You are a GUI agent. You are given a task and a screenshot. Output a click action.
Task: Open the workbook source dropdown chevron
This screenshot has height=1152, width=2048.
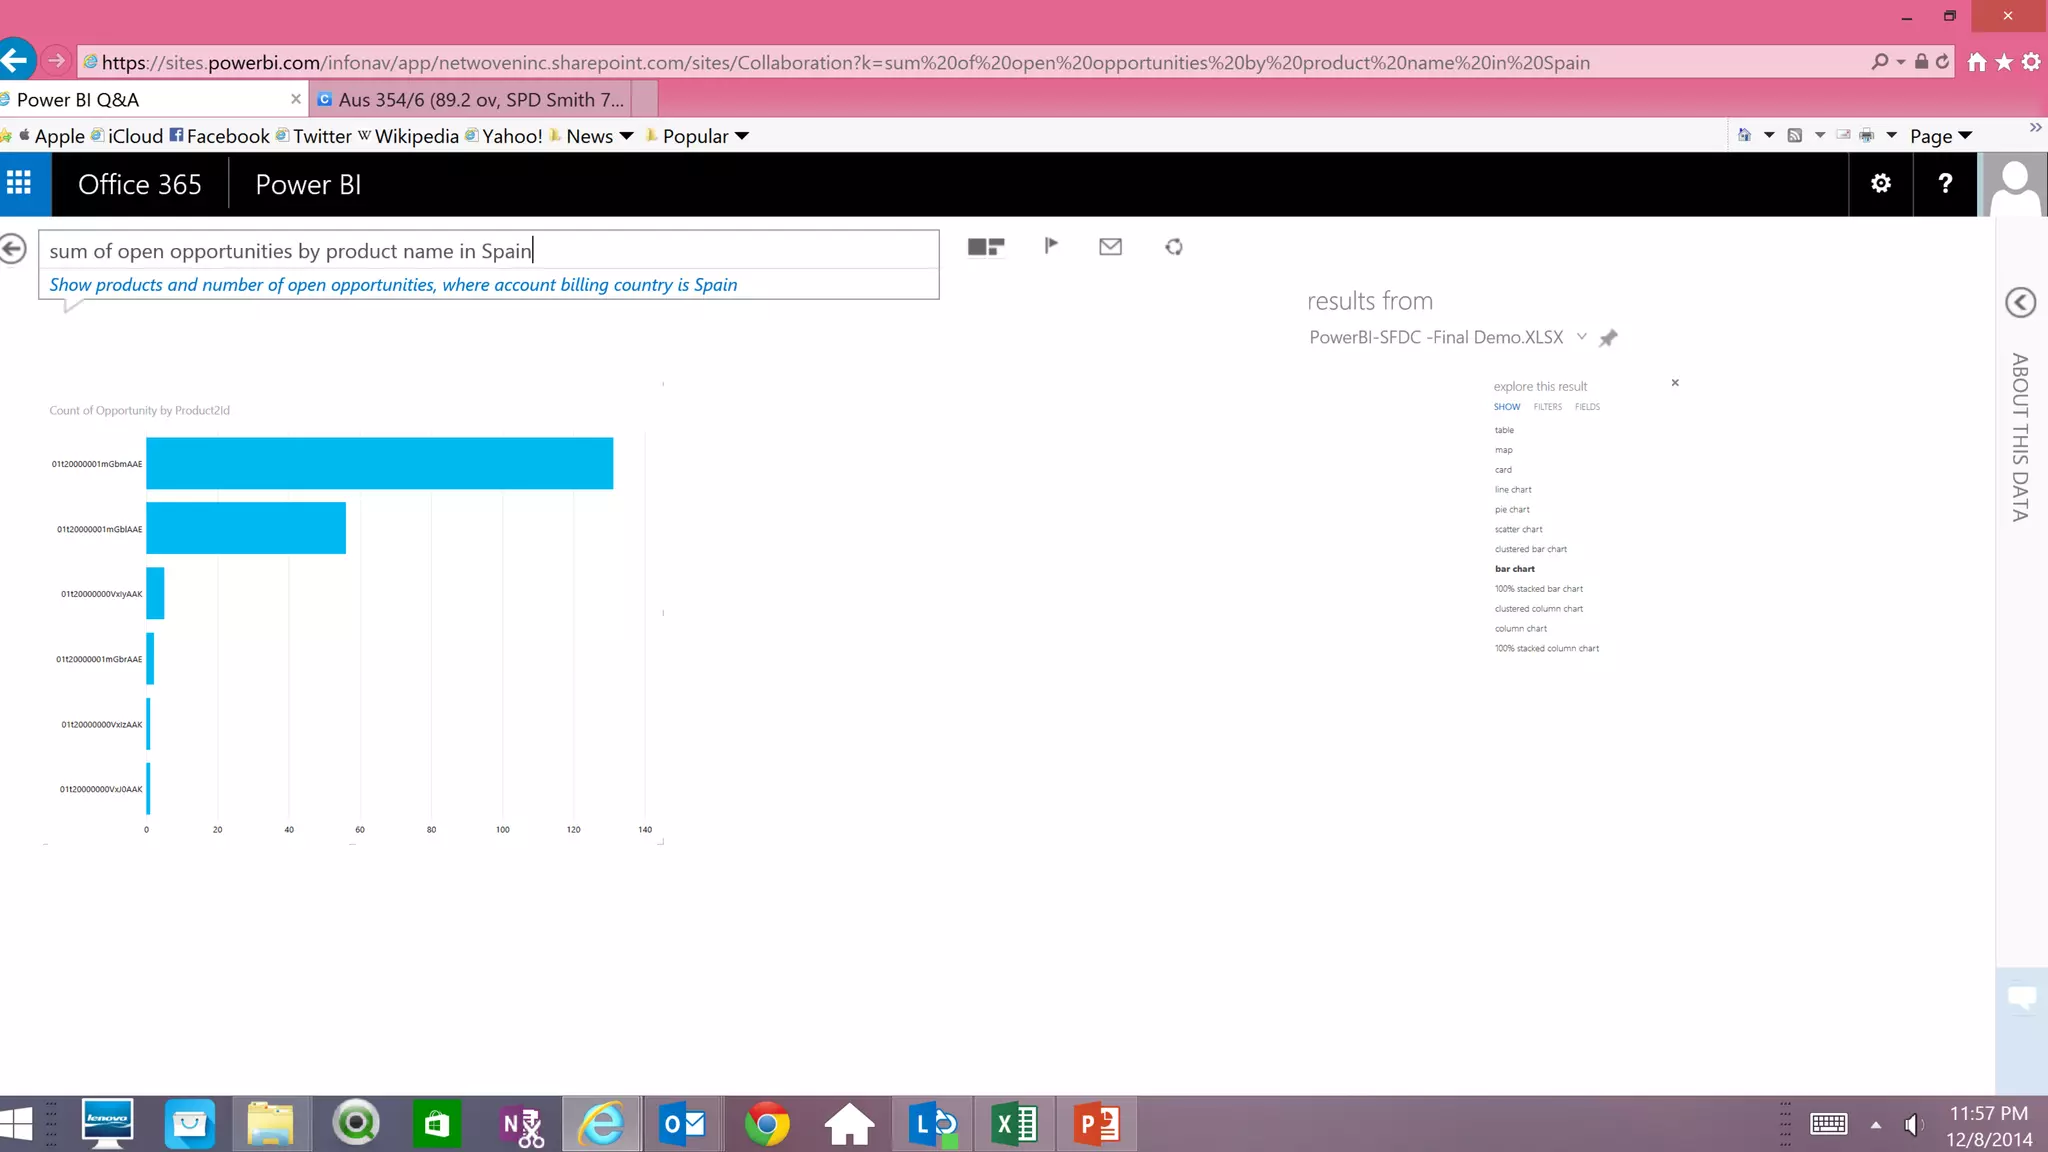click(1582, 336)
